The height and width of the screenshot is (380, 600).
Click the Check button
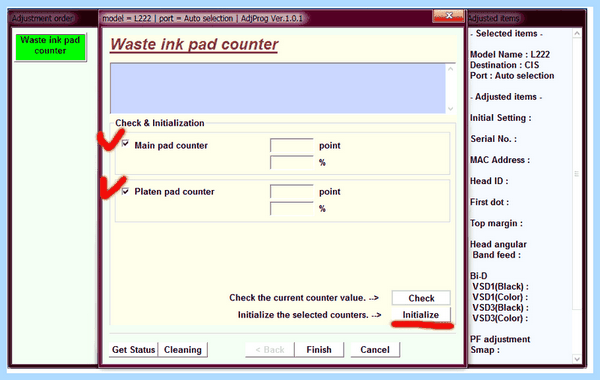pos(421,298)
